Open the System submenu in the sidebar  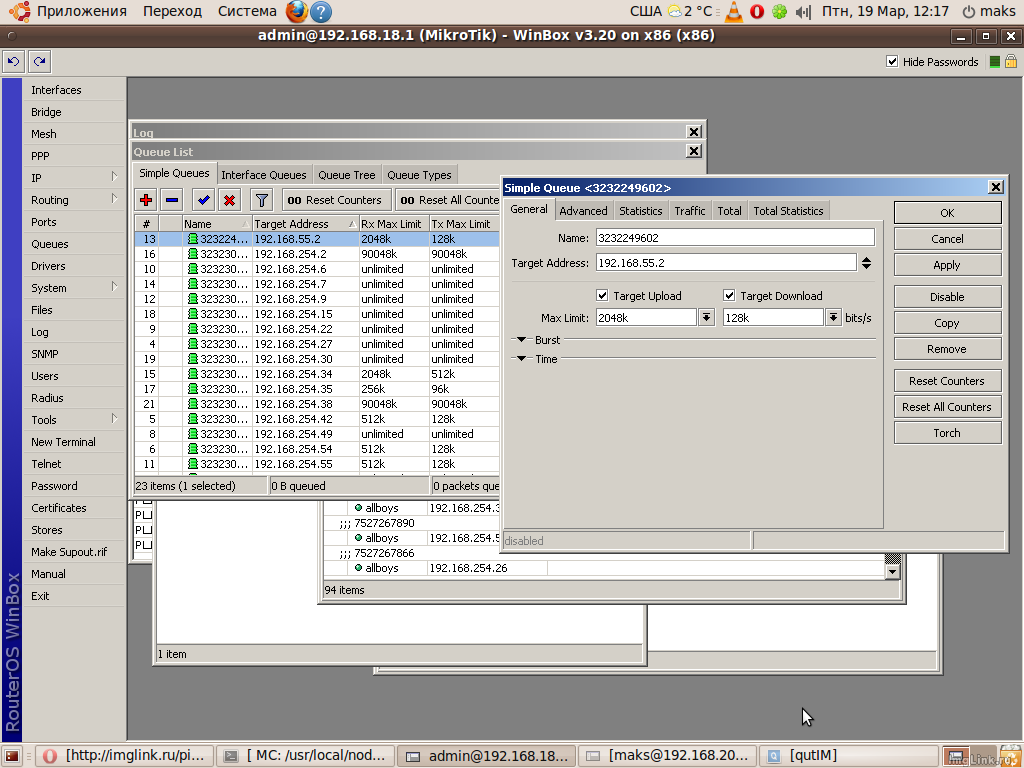pos(73,288)
